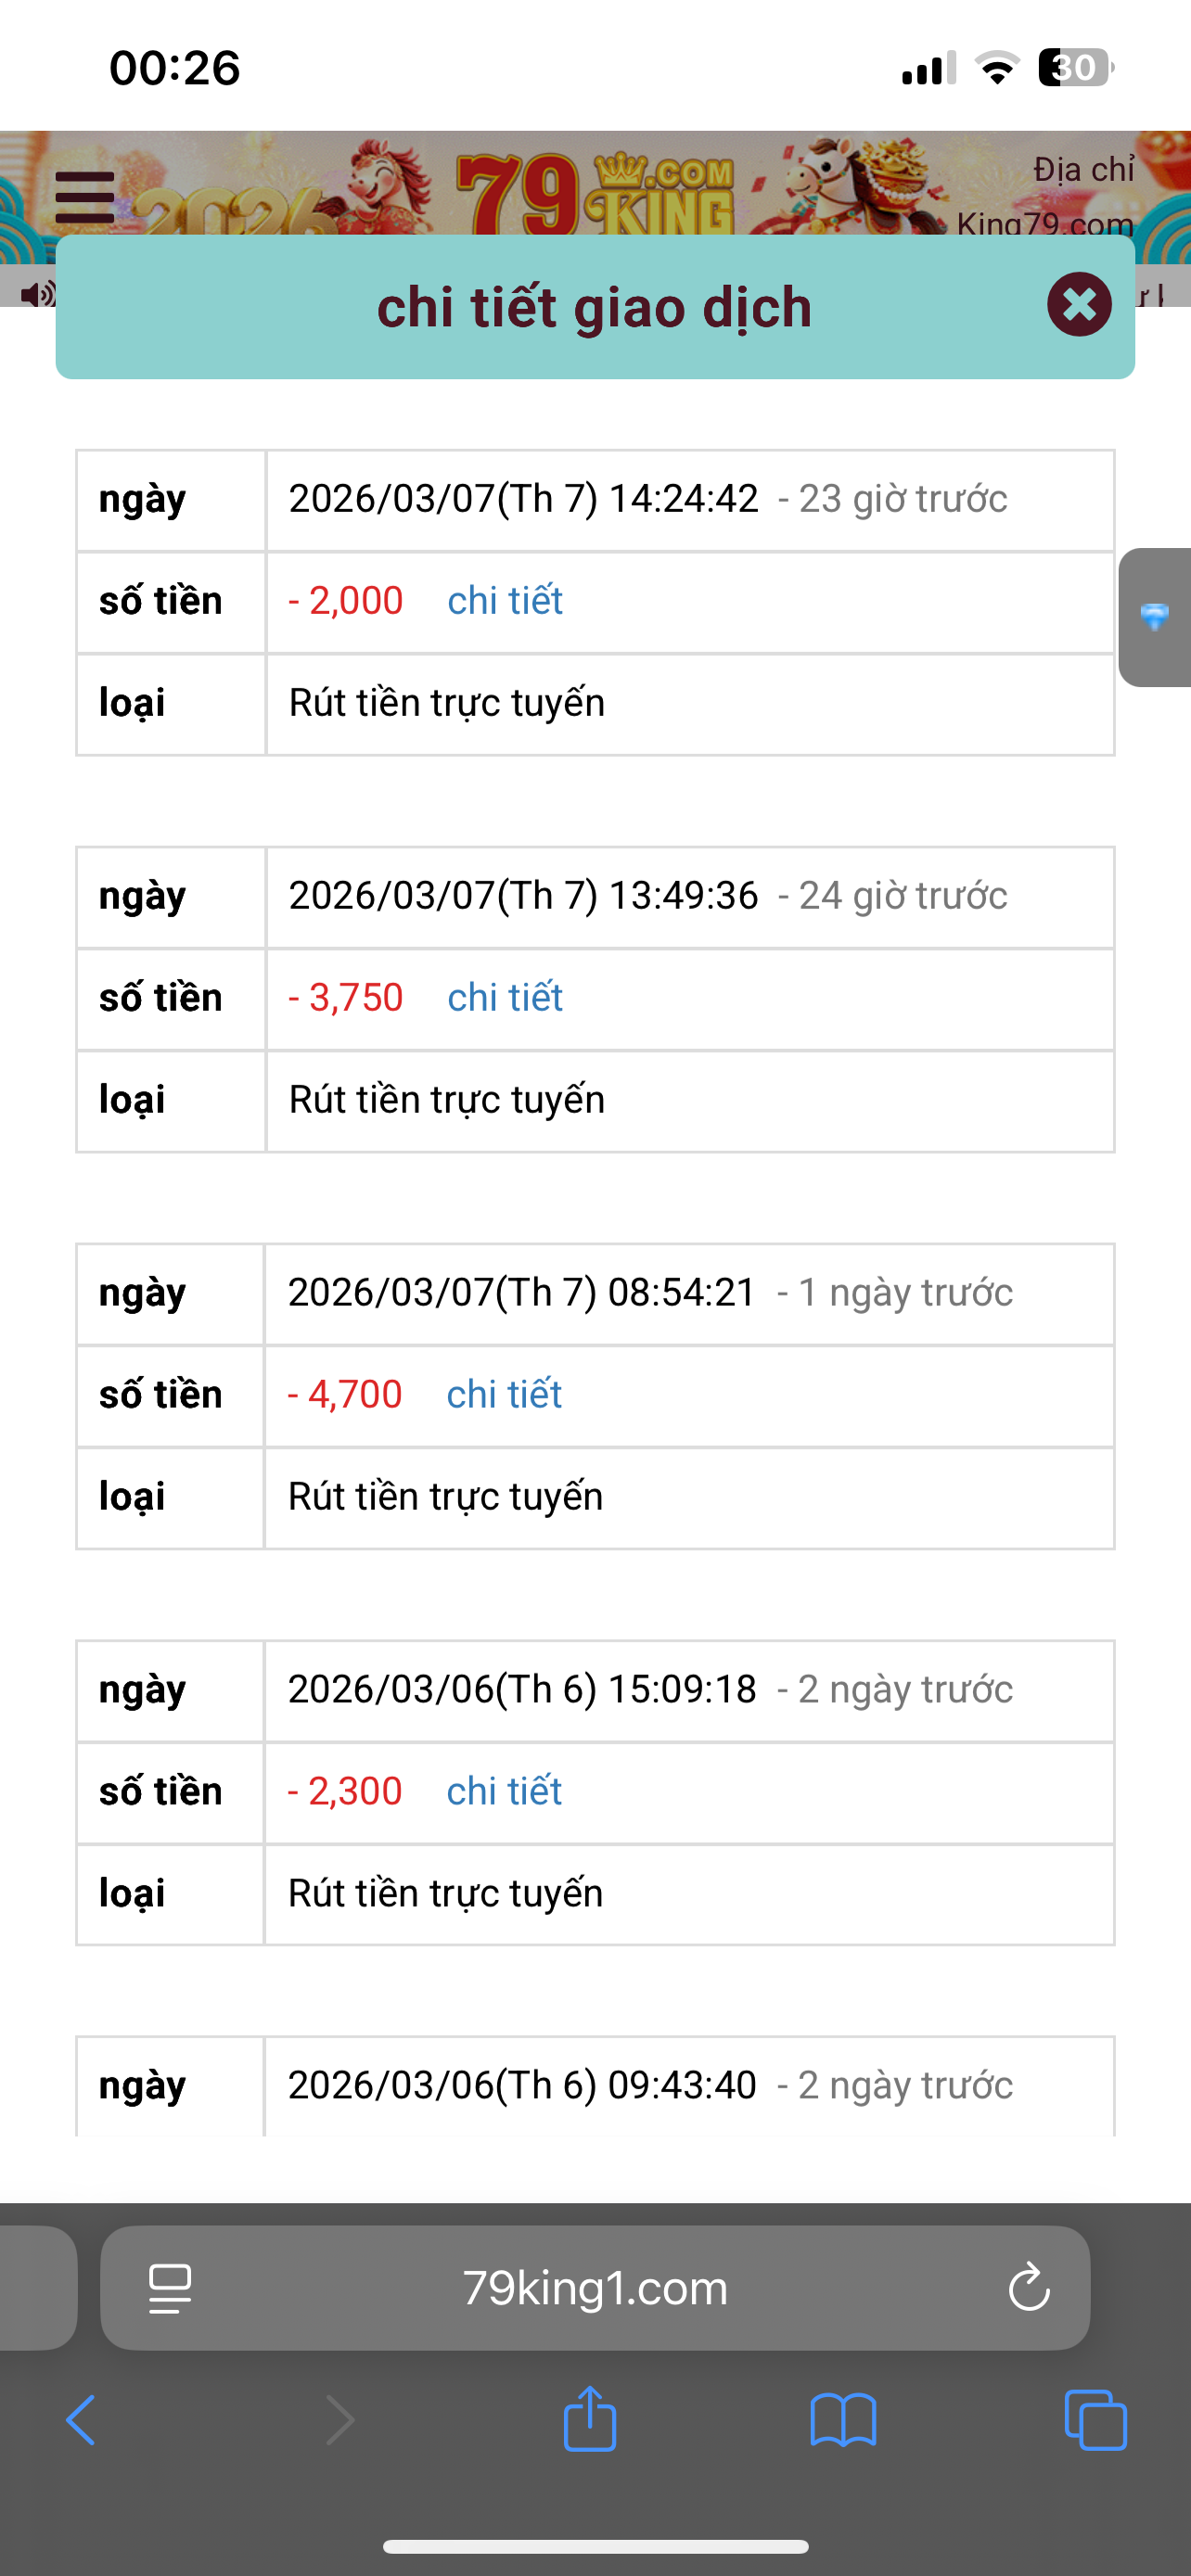The height and width of the screenshot is (2576, 1191).
Task: Open chi tiết link for -3,750 withdrawal
Action: [505, 998]
